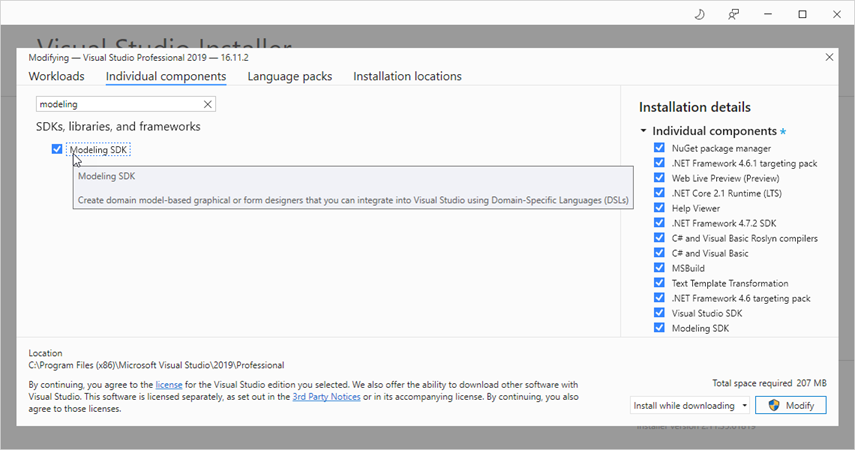
Task: Uncheck Web Live Preview (Preview) checkbox
Action: (x=659, y=178)
